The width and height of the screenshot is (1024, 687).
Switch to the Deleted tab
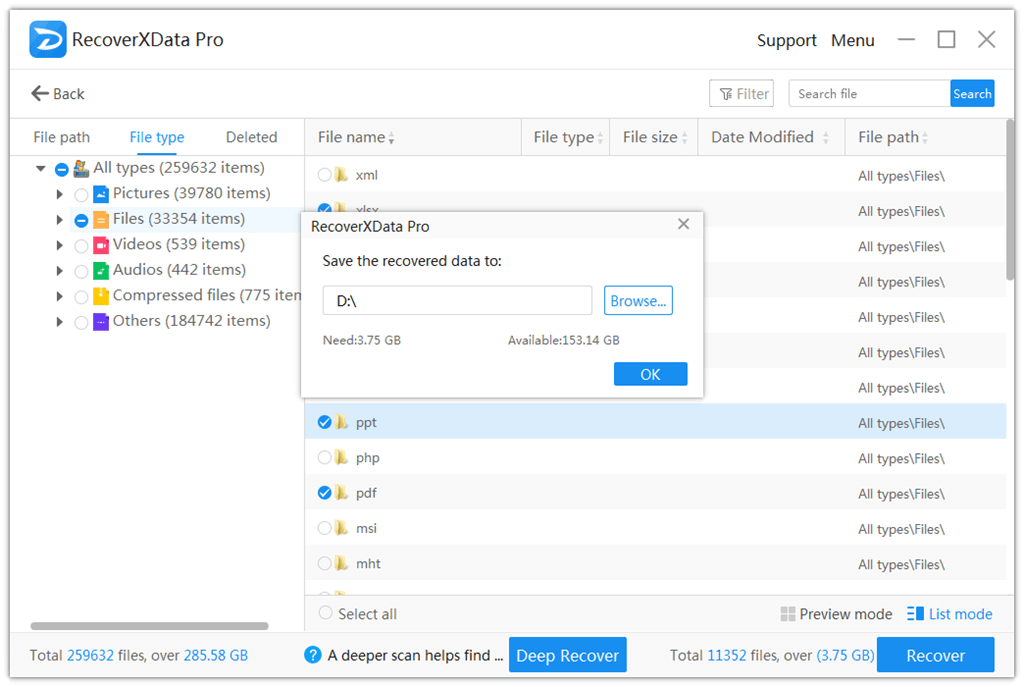click(251, 137)
